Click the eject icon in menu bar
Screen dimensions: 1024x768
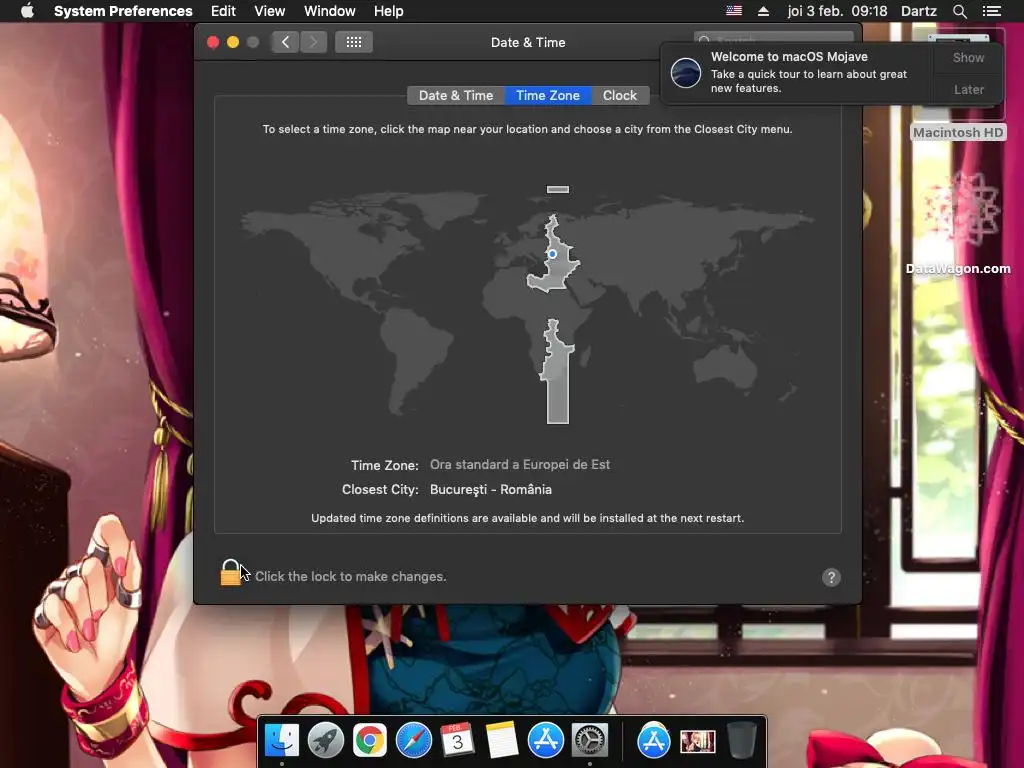[763, 11]
